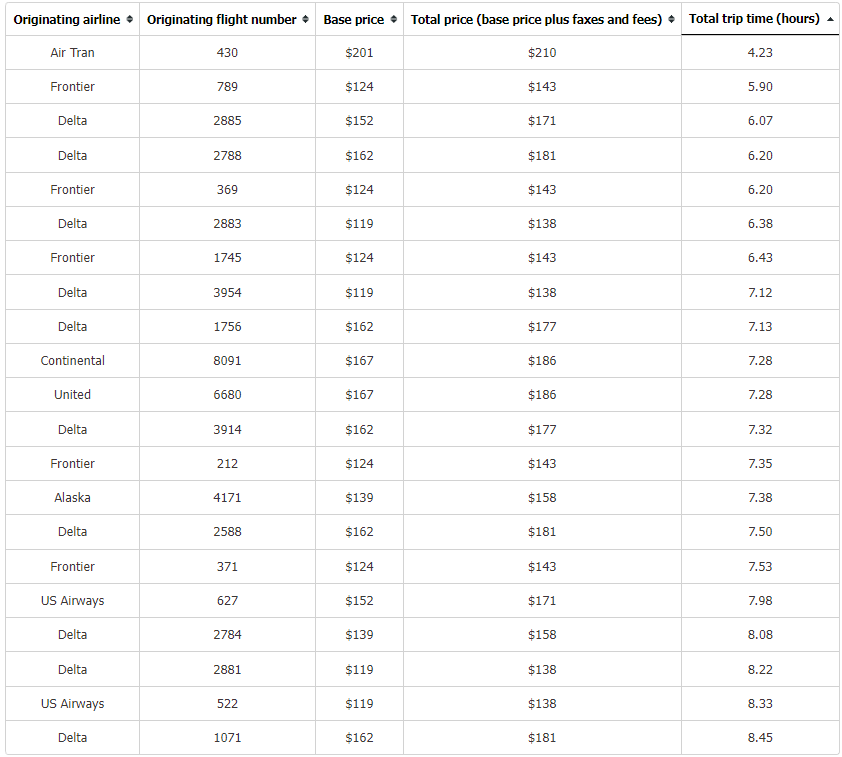The height and width of the screenshot is (757, 842).
Task: Select the 8.45 trip time cell
Action: pyautogui.click(x=760, y=738)
